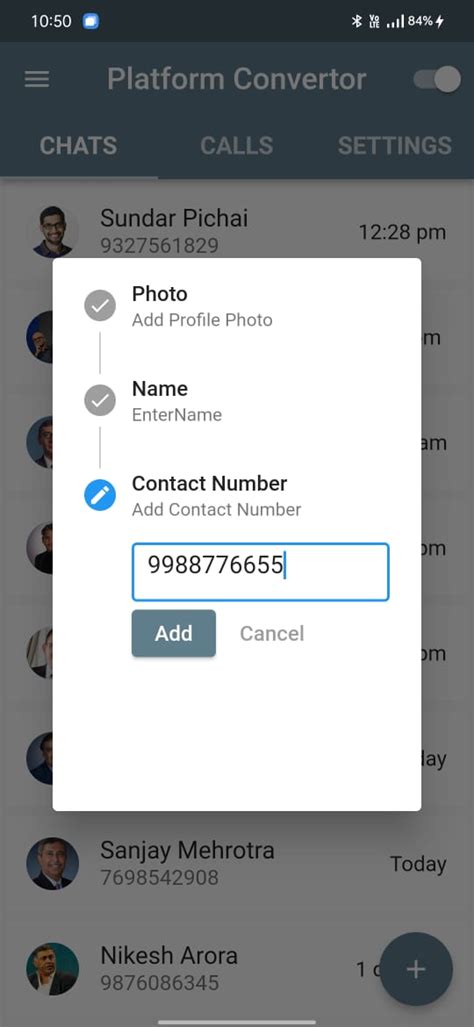Tap the Cancel button
This screenshot has height=1027, width=474.
[272, 633]
